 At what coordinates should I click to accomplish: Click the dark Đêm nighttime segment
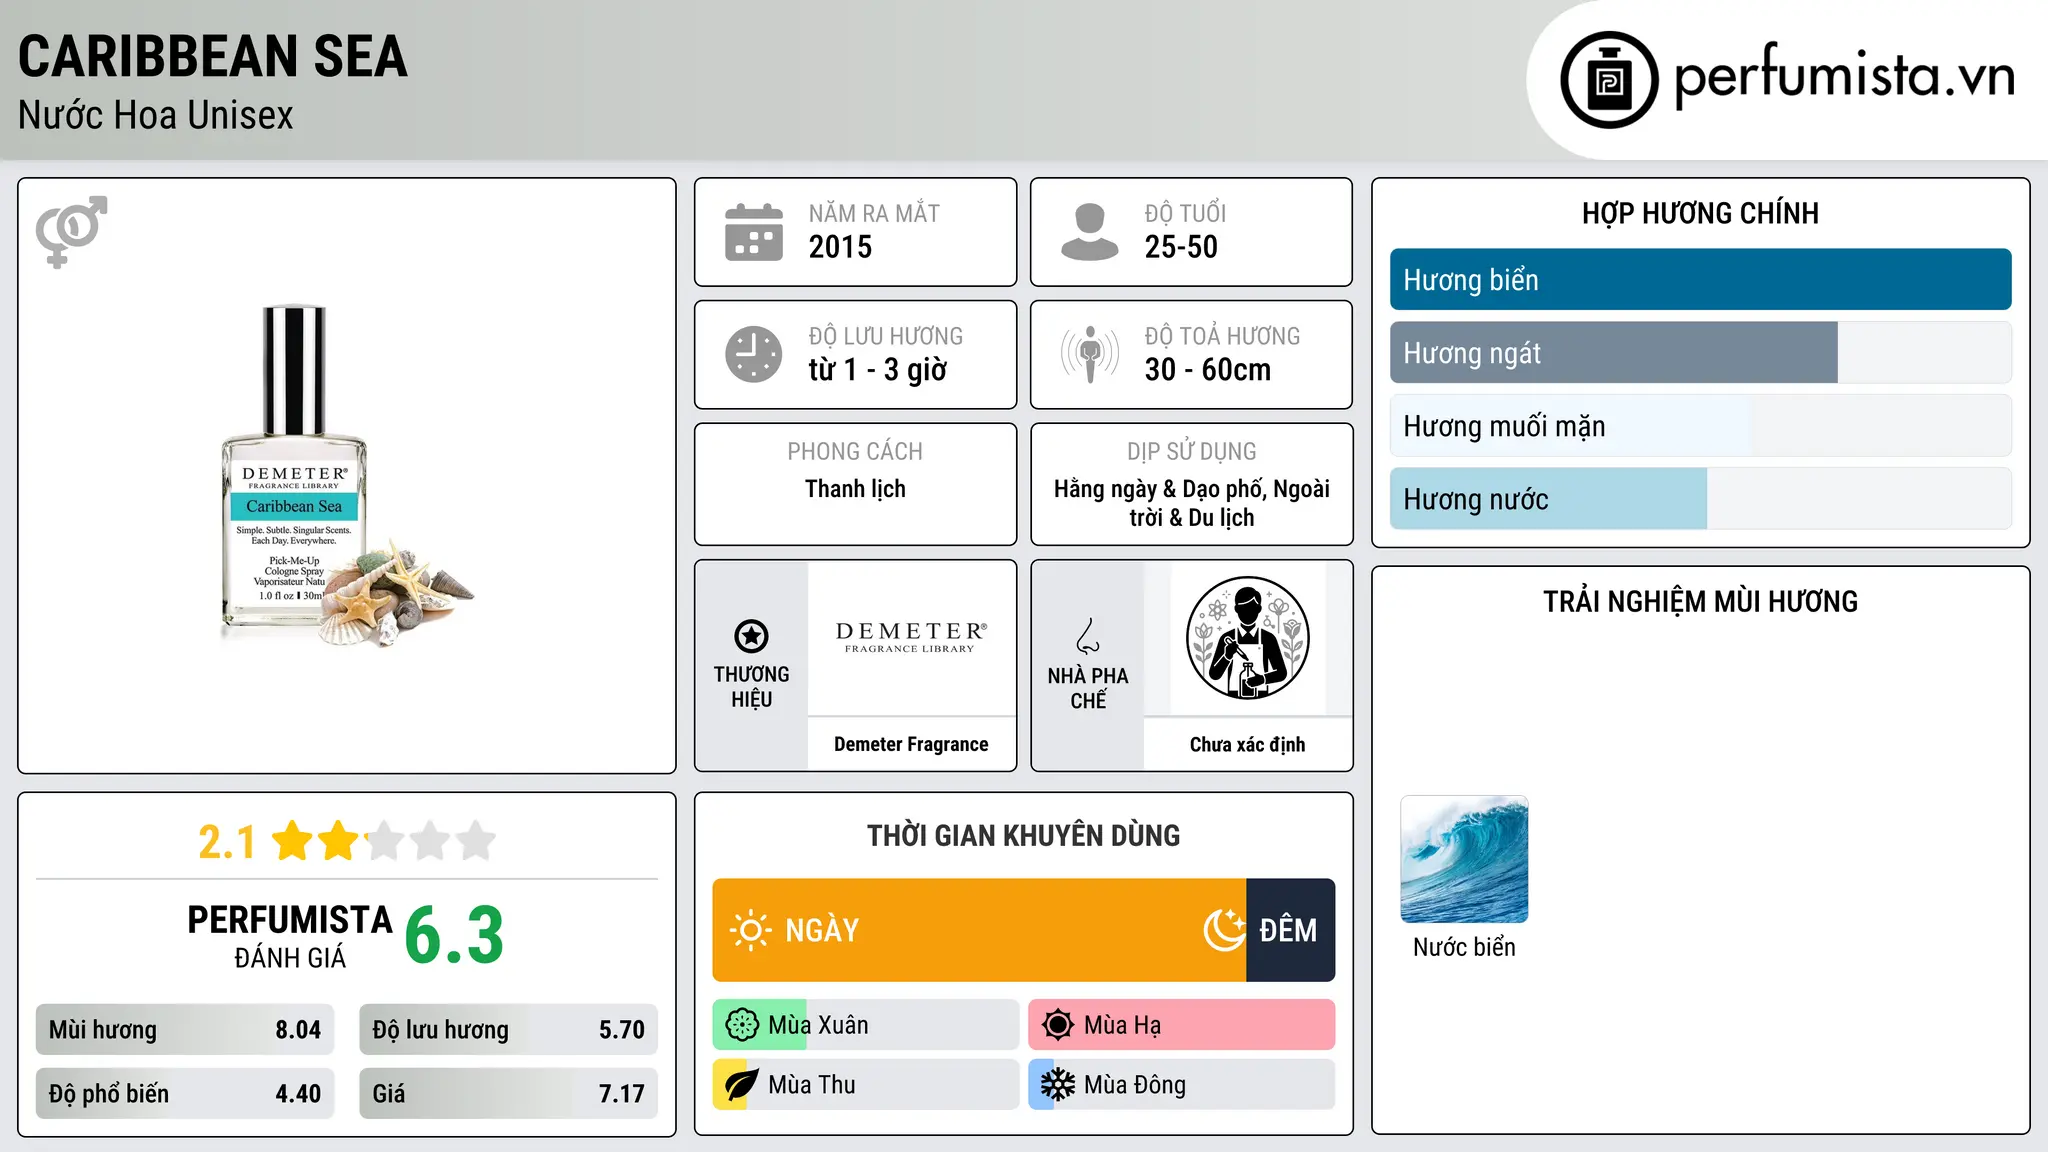point(1290,930)
